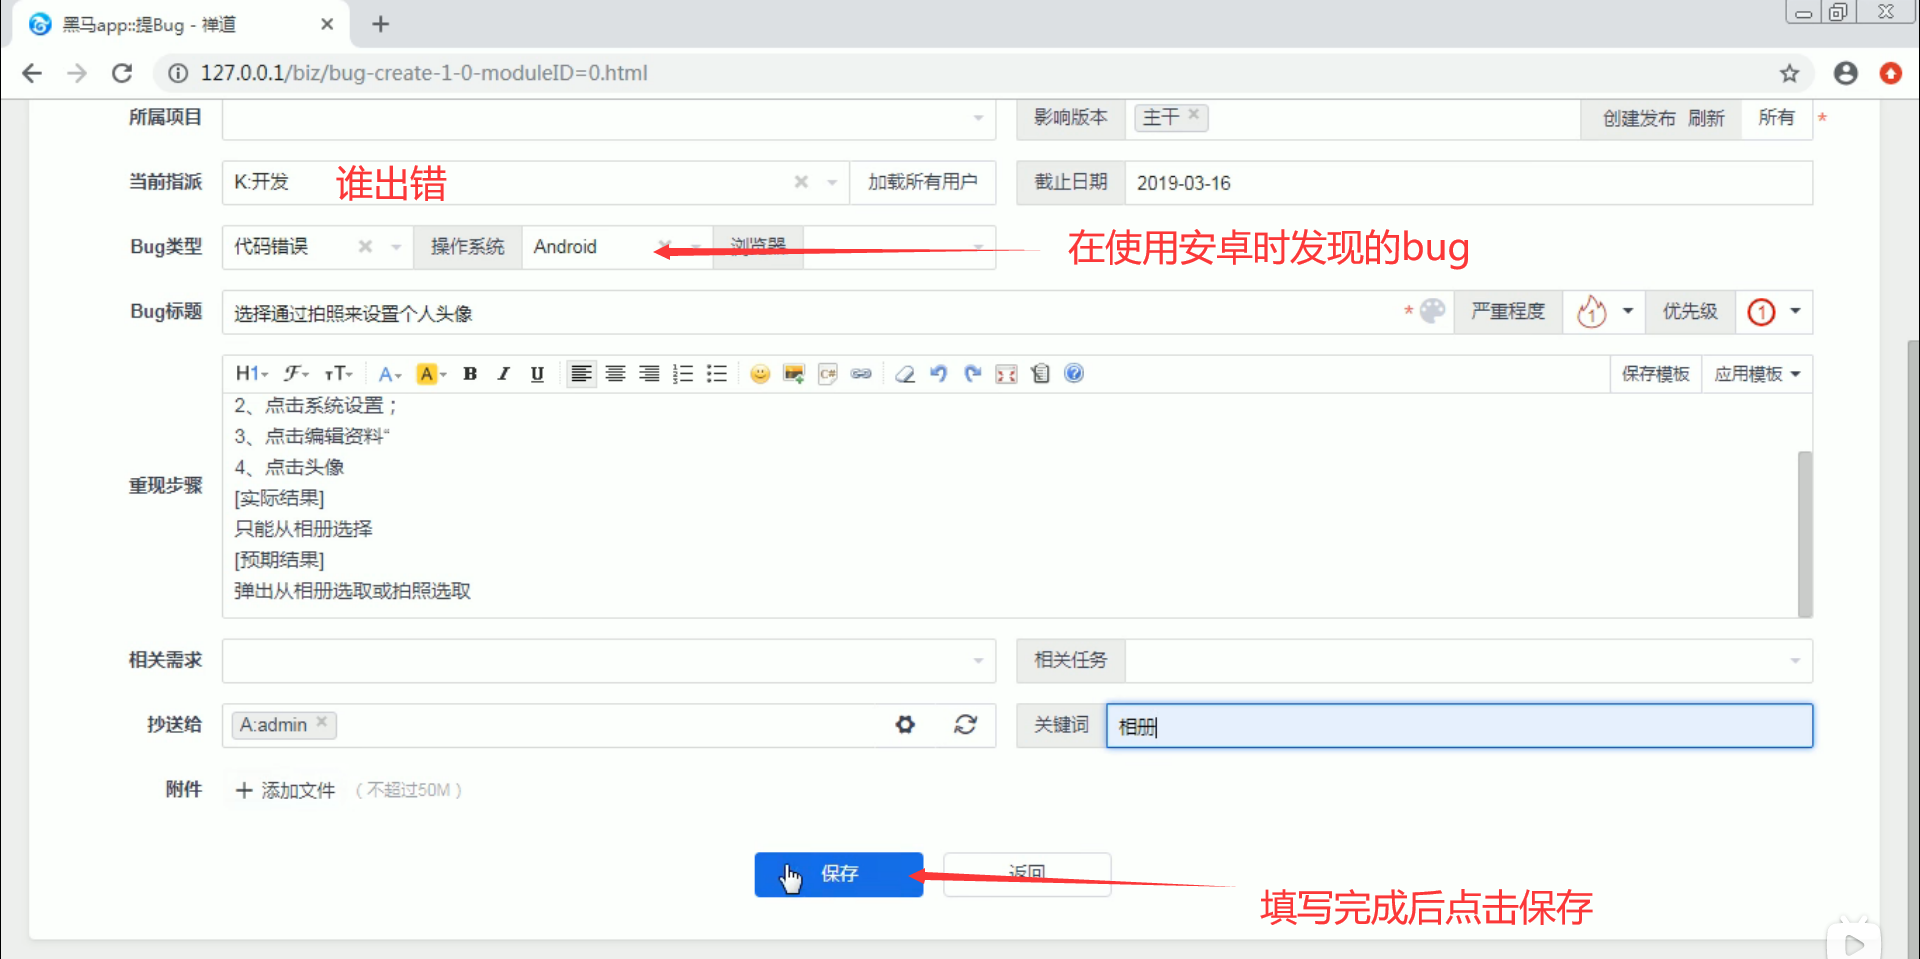Expand the 当前指派 dropdown arrow
The width and height of the screenshot is (1920, 959).
click(x=832, y=182)
